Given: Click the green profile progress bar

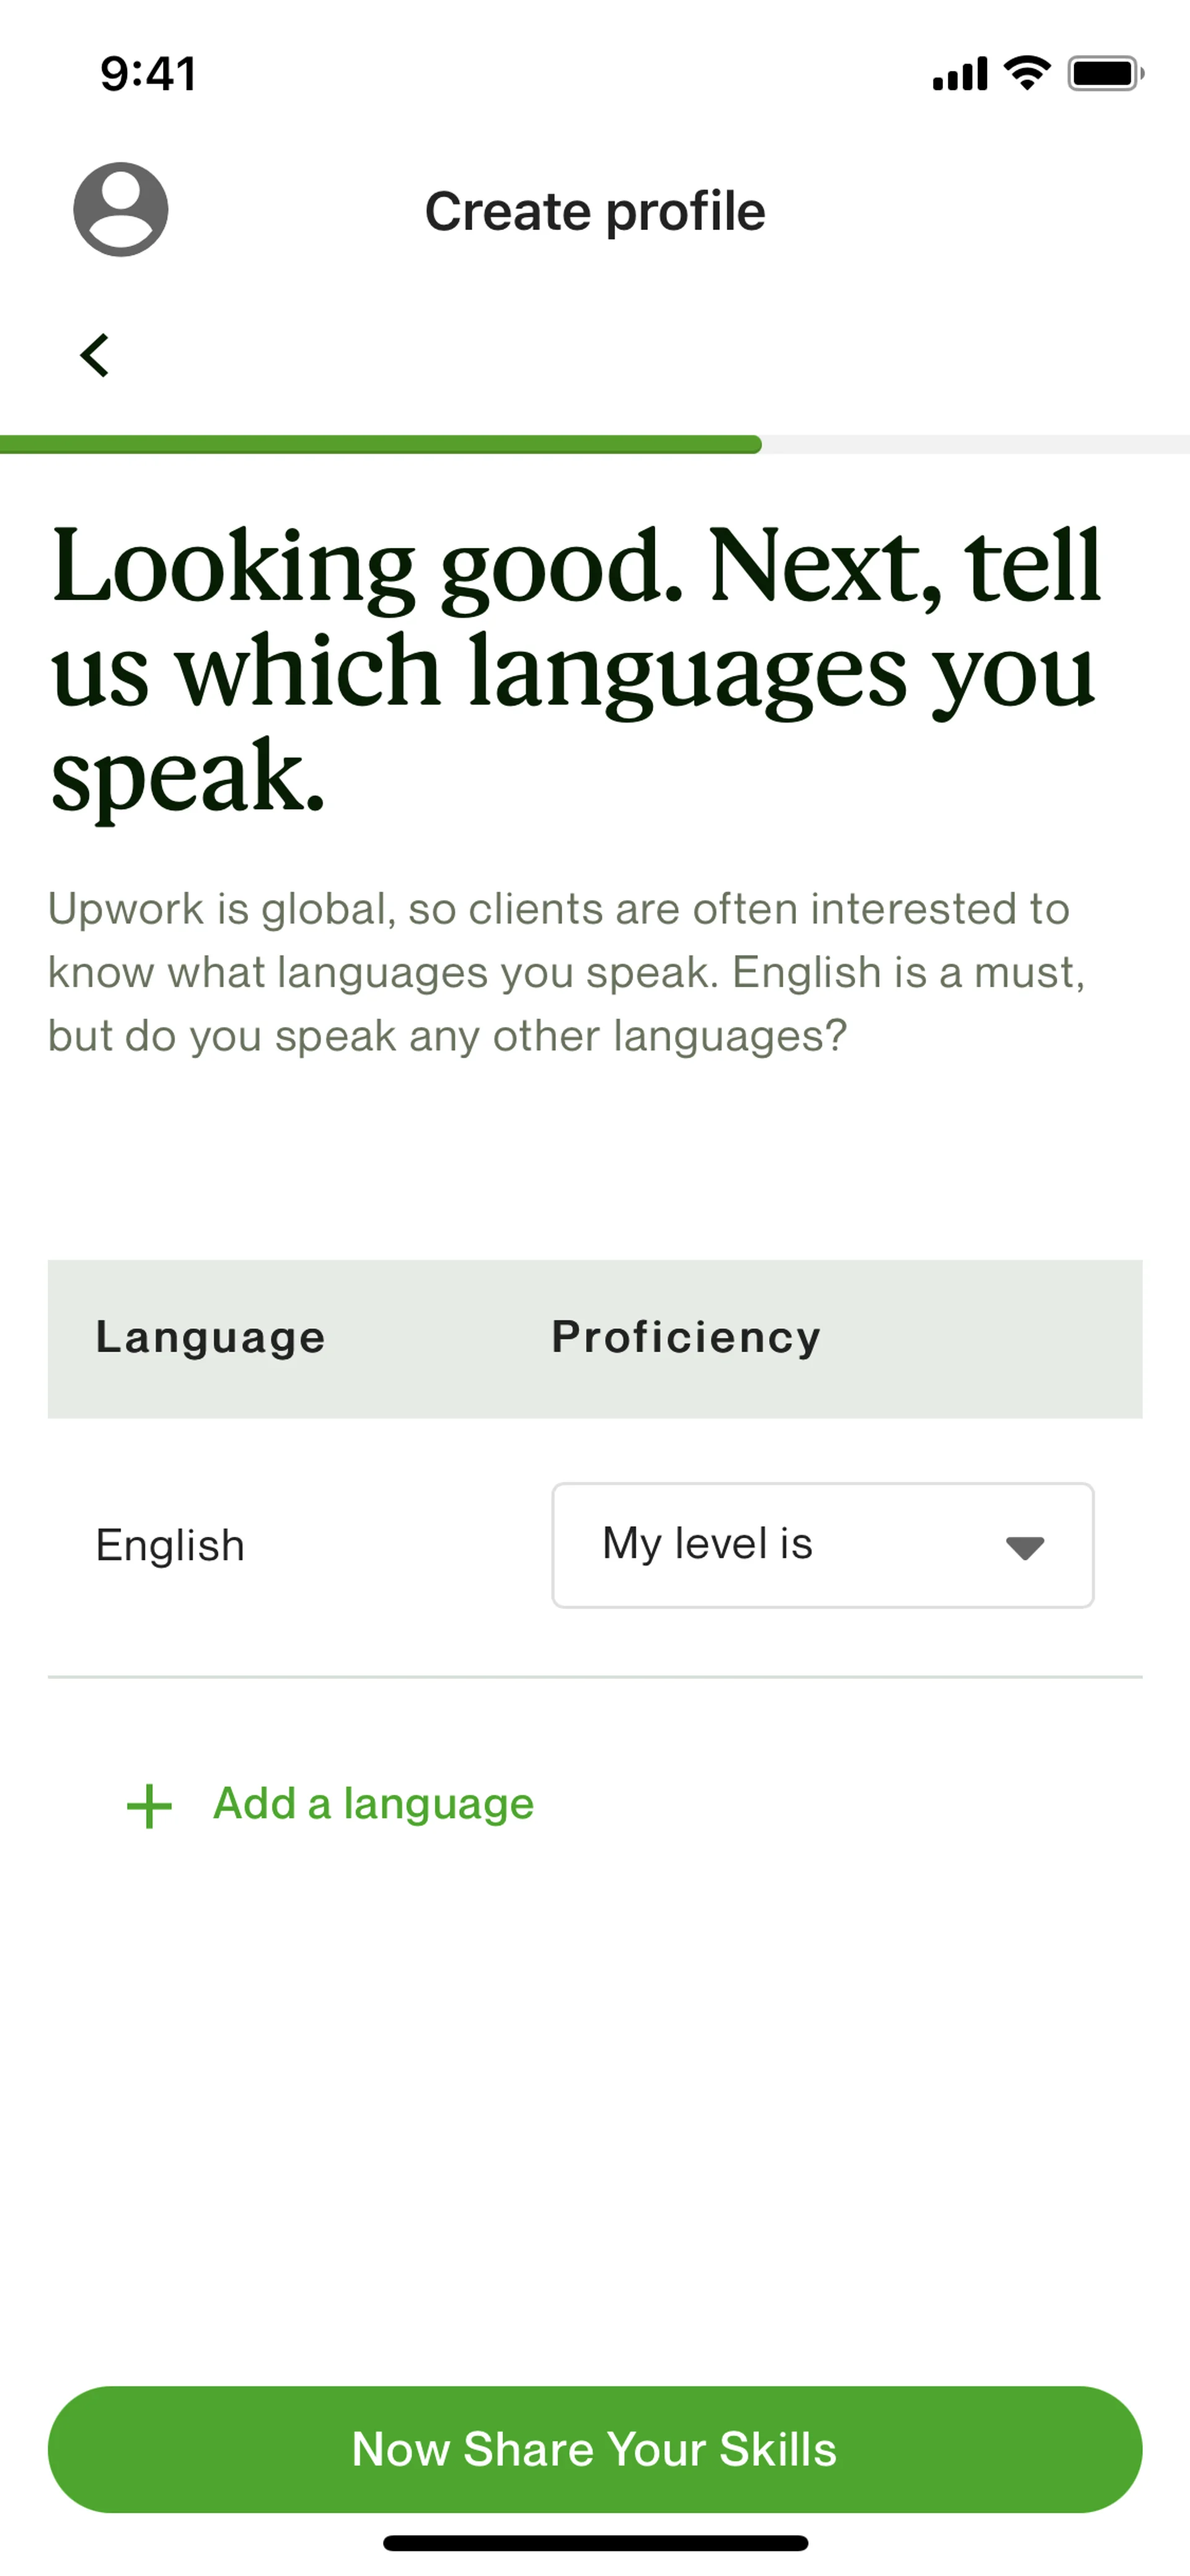Looking at the screenshot, I should click(380, 445).
